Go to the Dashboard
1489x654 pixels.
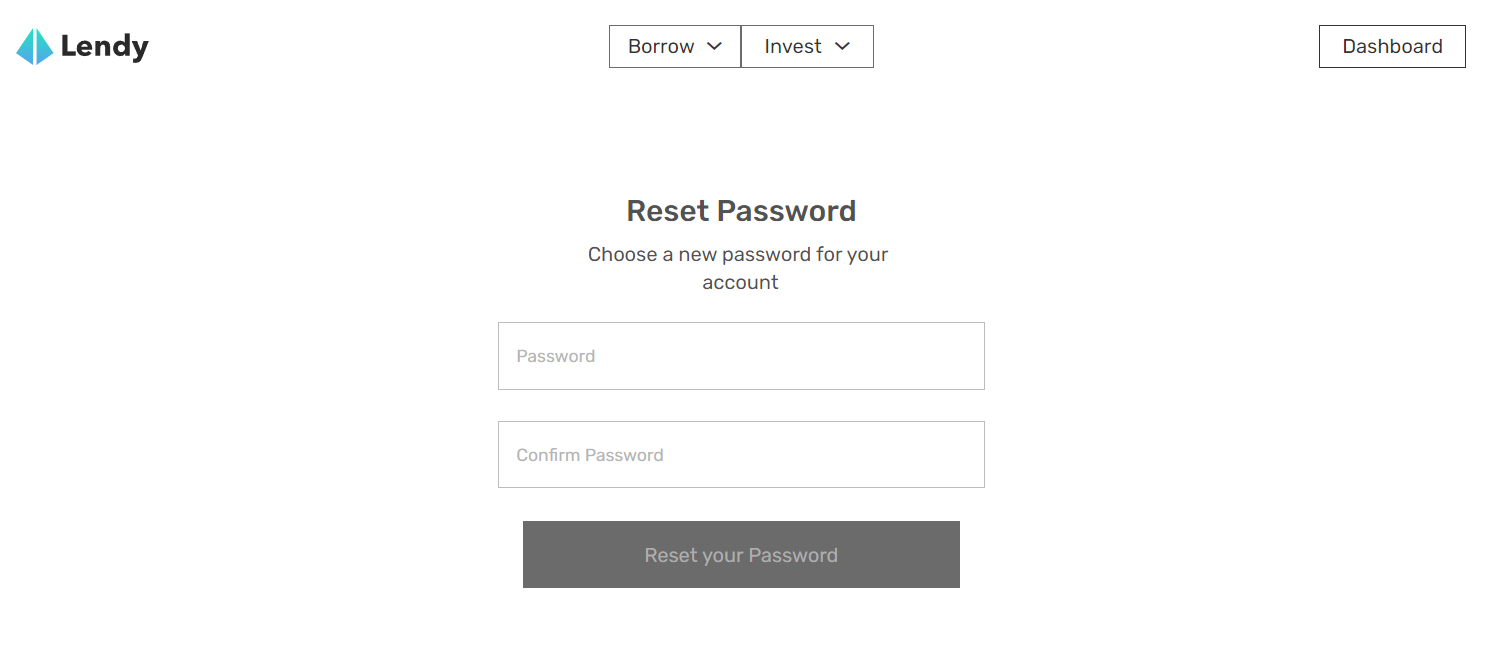pyautogui.click(x=1392, y=47)
